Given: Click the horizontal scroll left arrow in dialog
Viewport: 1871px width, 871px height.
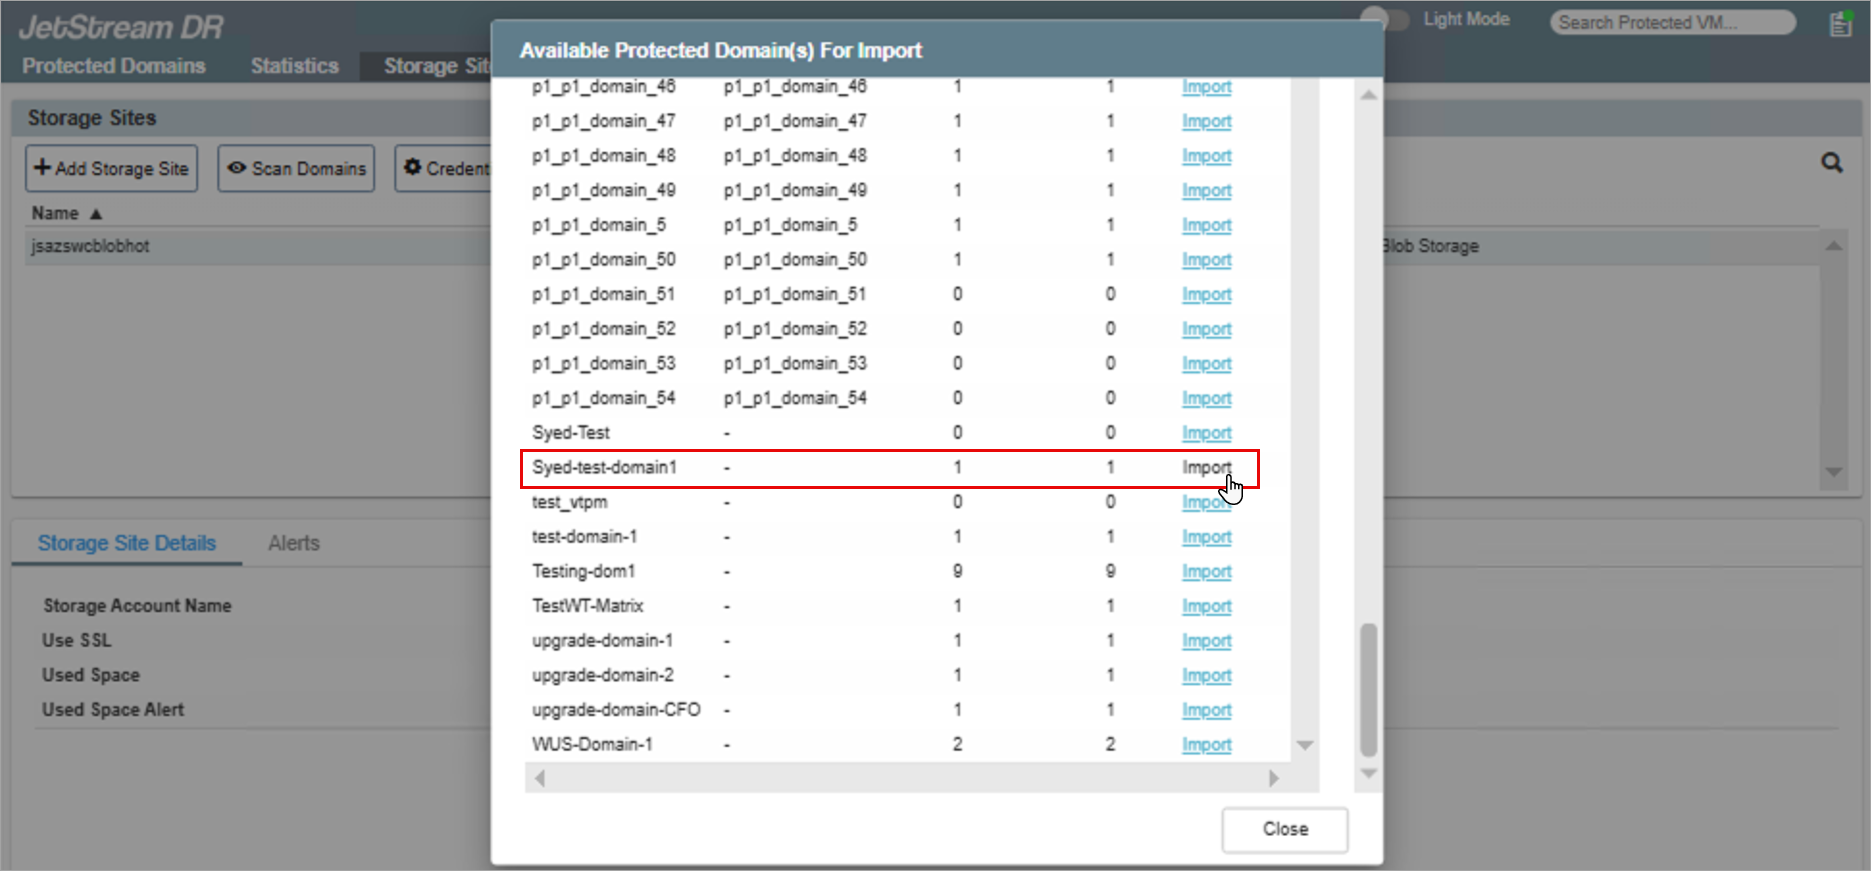Looking at the screenshot, I should [x=540, y=778].
